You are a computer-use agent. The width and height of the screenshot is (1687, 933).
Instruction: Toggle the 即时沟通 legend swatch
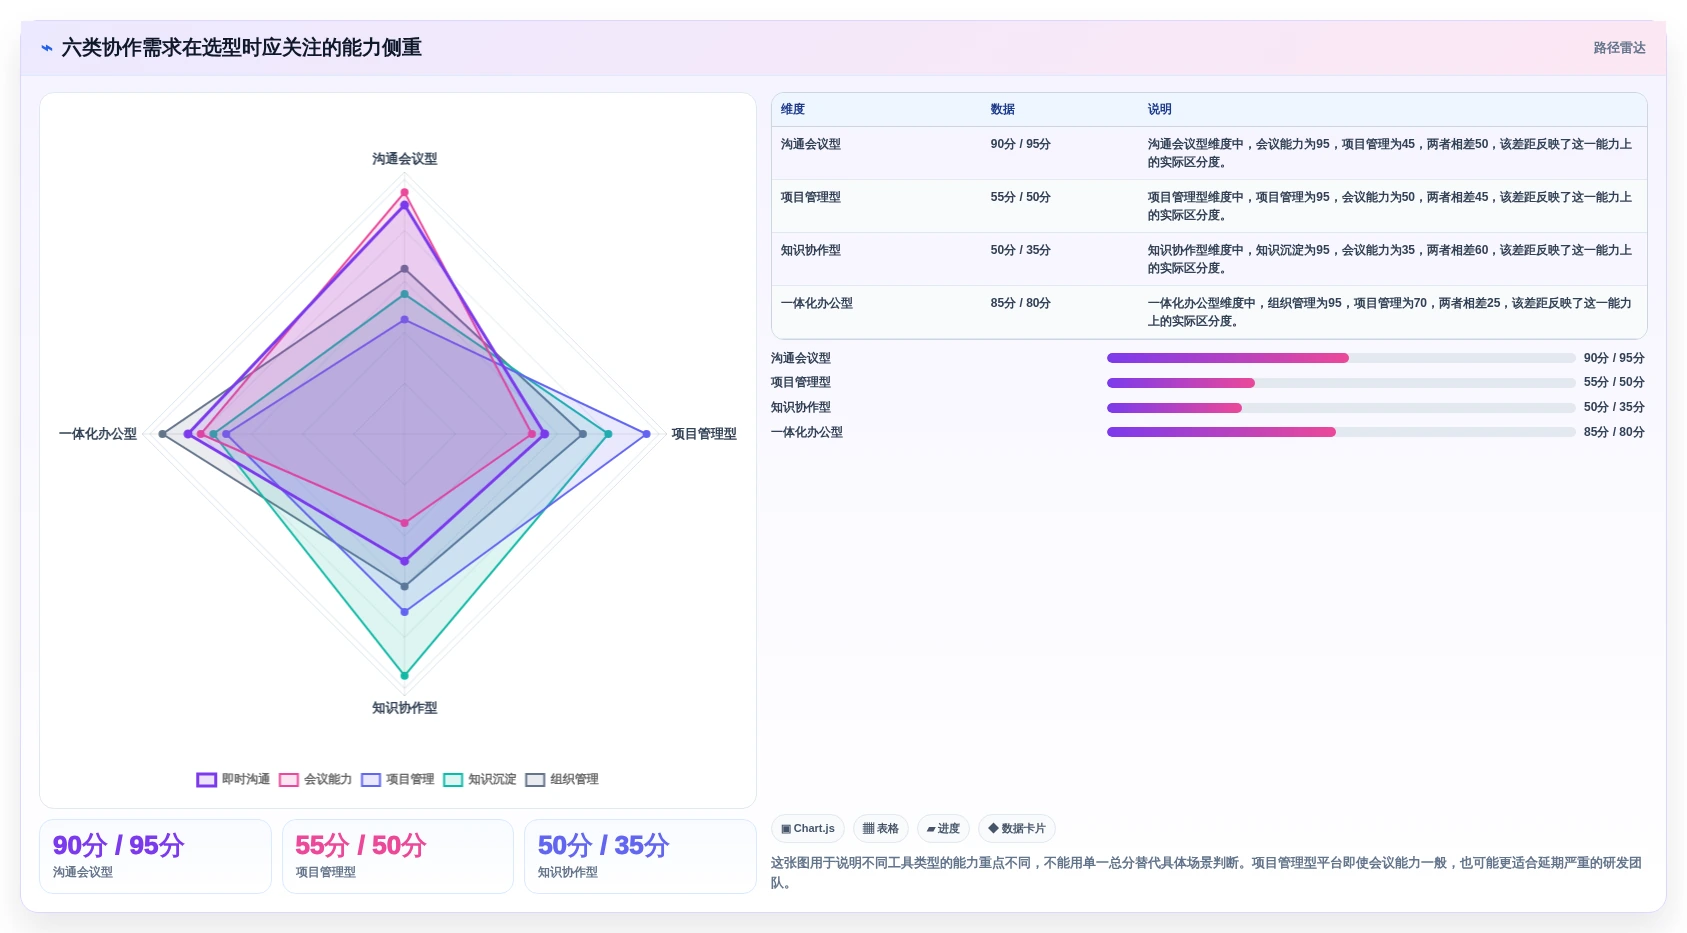point(207,780)
